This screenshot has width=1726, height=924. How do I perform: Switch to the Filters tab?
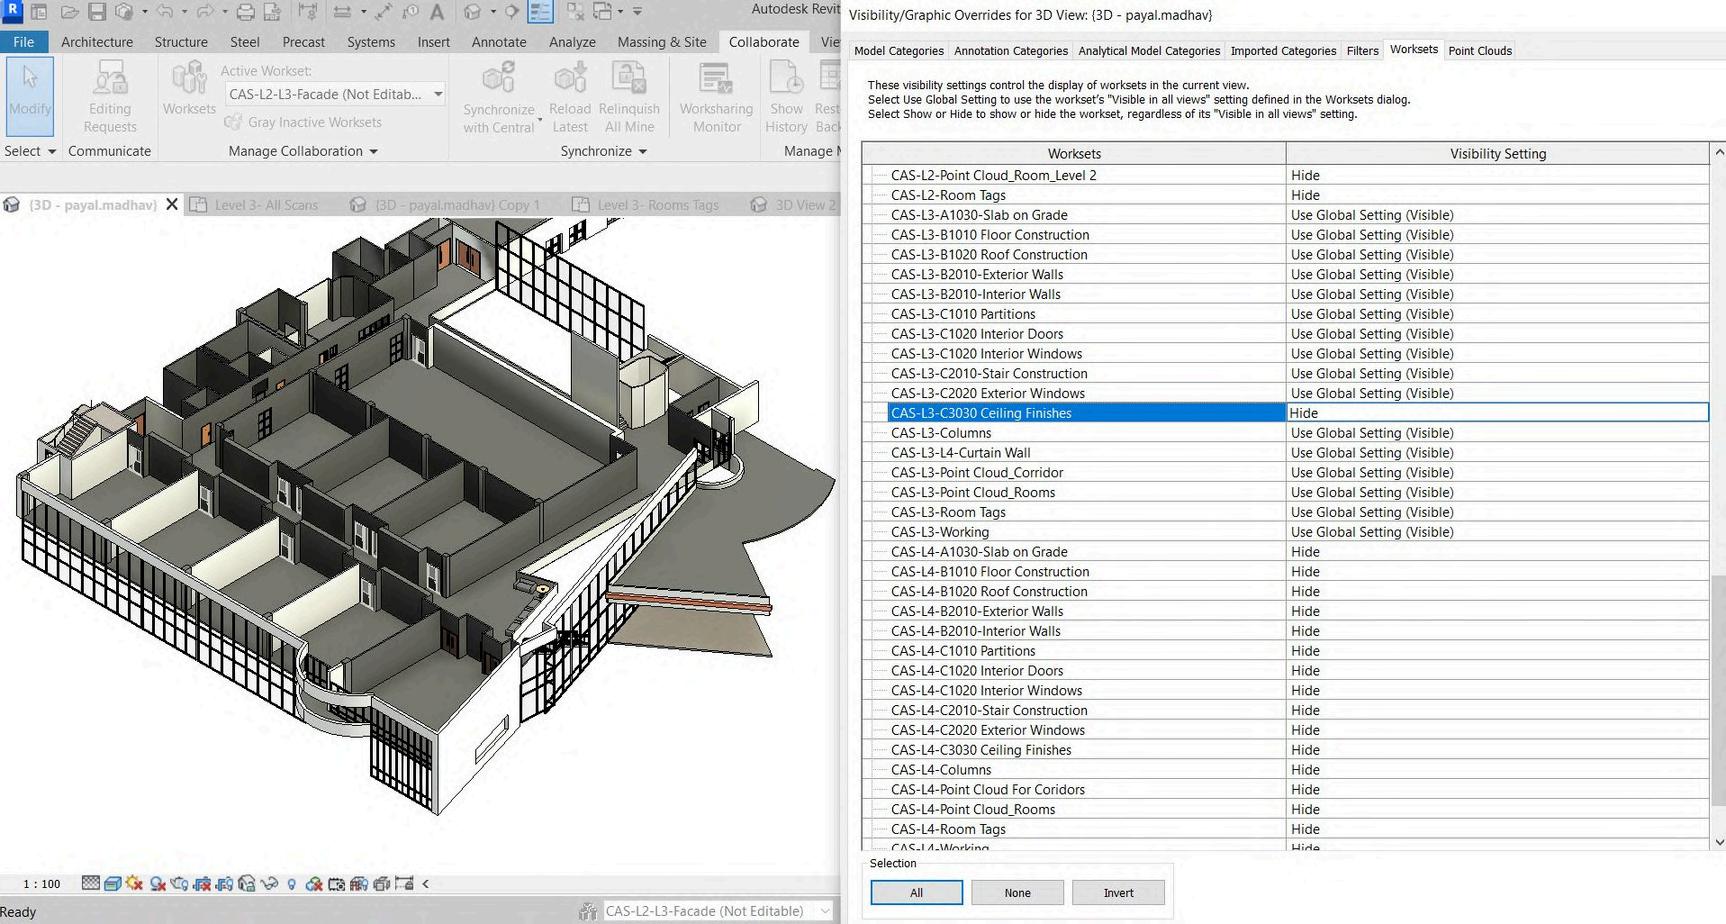click(1362, 51)
